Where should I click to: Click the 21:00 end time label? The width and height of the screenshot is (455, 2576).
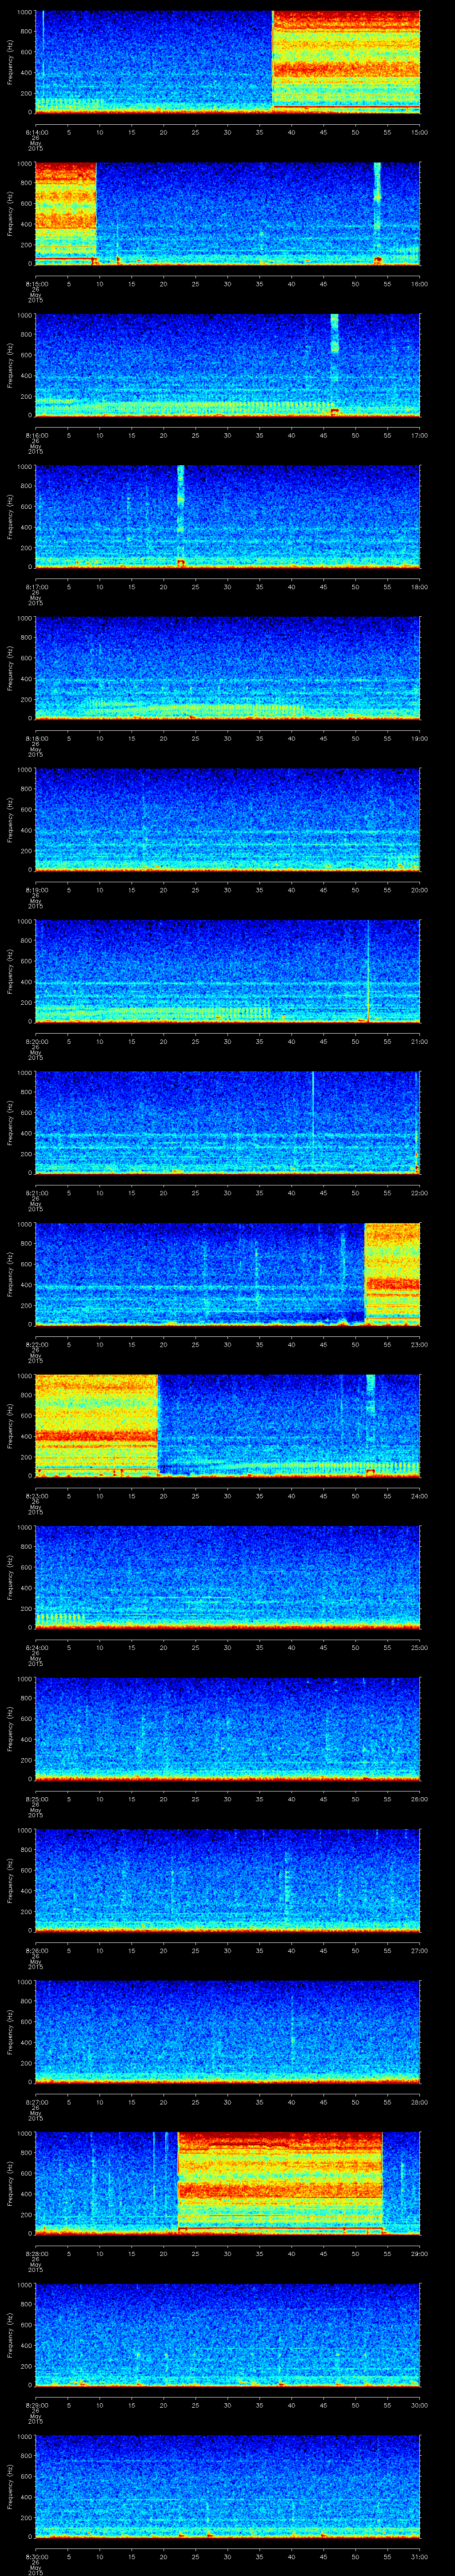(419, 1042)
